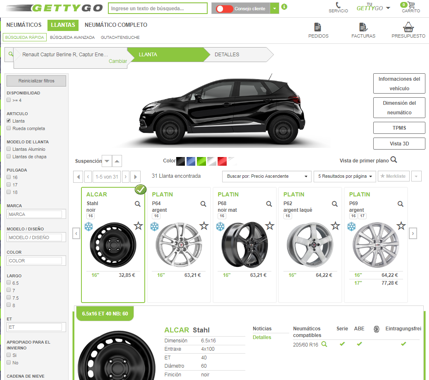Click the Vista 3D button
The width and height of the screenshot is (429, 380).
399,144
